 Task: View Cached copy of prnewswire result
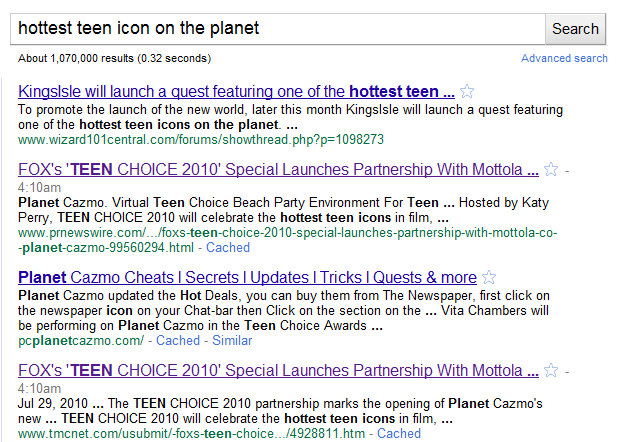click(x=228, y=247)
